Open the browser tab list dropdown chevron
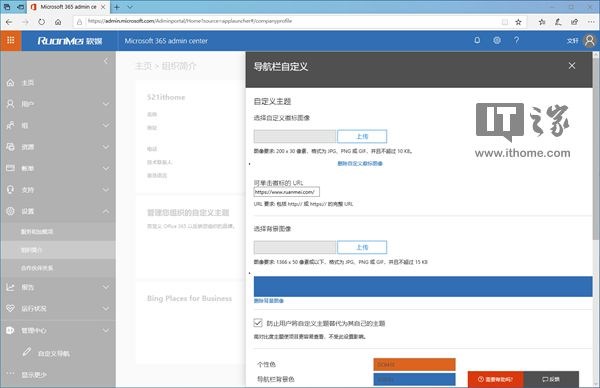 (130, 7)
